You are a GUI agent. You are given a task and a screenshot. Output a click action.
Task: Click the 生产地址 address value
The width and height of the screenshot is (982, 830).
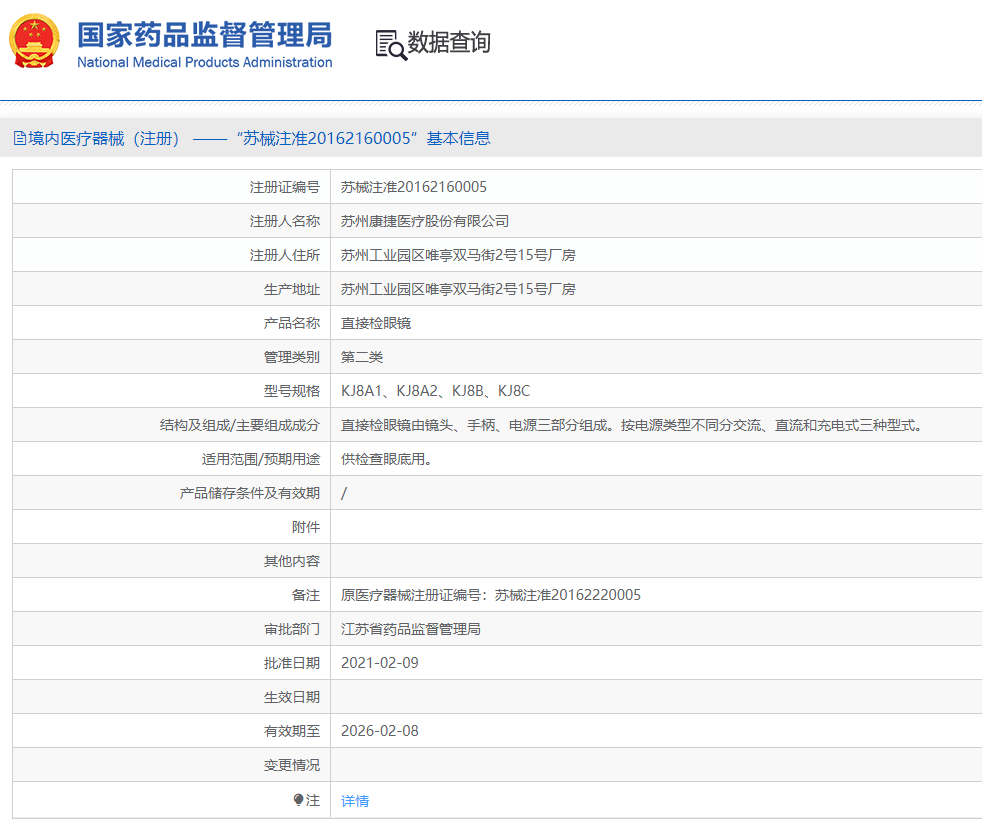[x=458, y=289]
